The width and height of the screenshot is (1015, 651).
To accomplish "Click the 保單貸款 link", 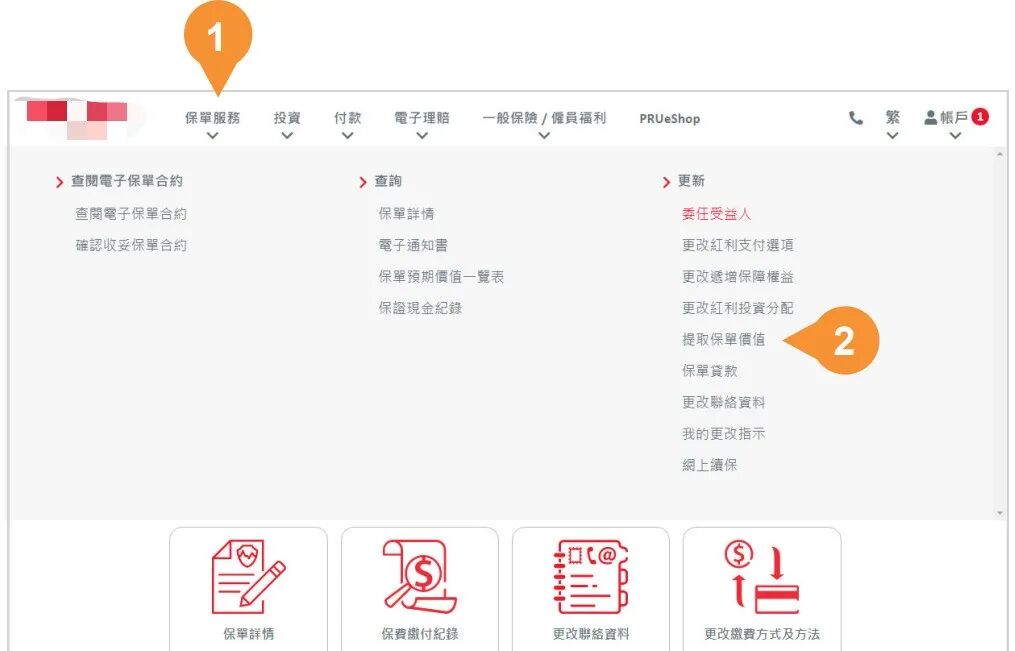I will pos(709,370).
